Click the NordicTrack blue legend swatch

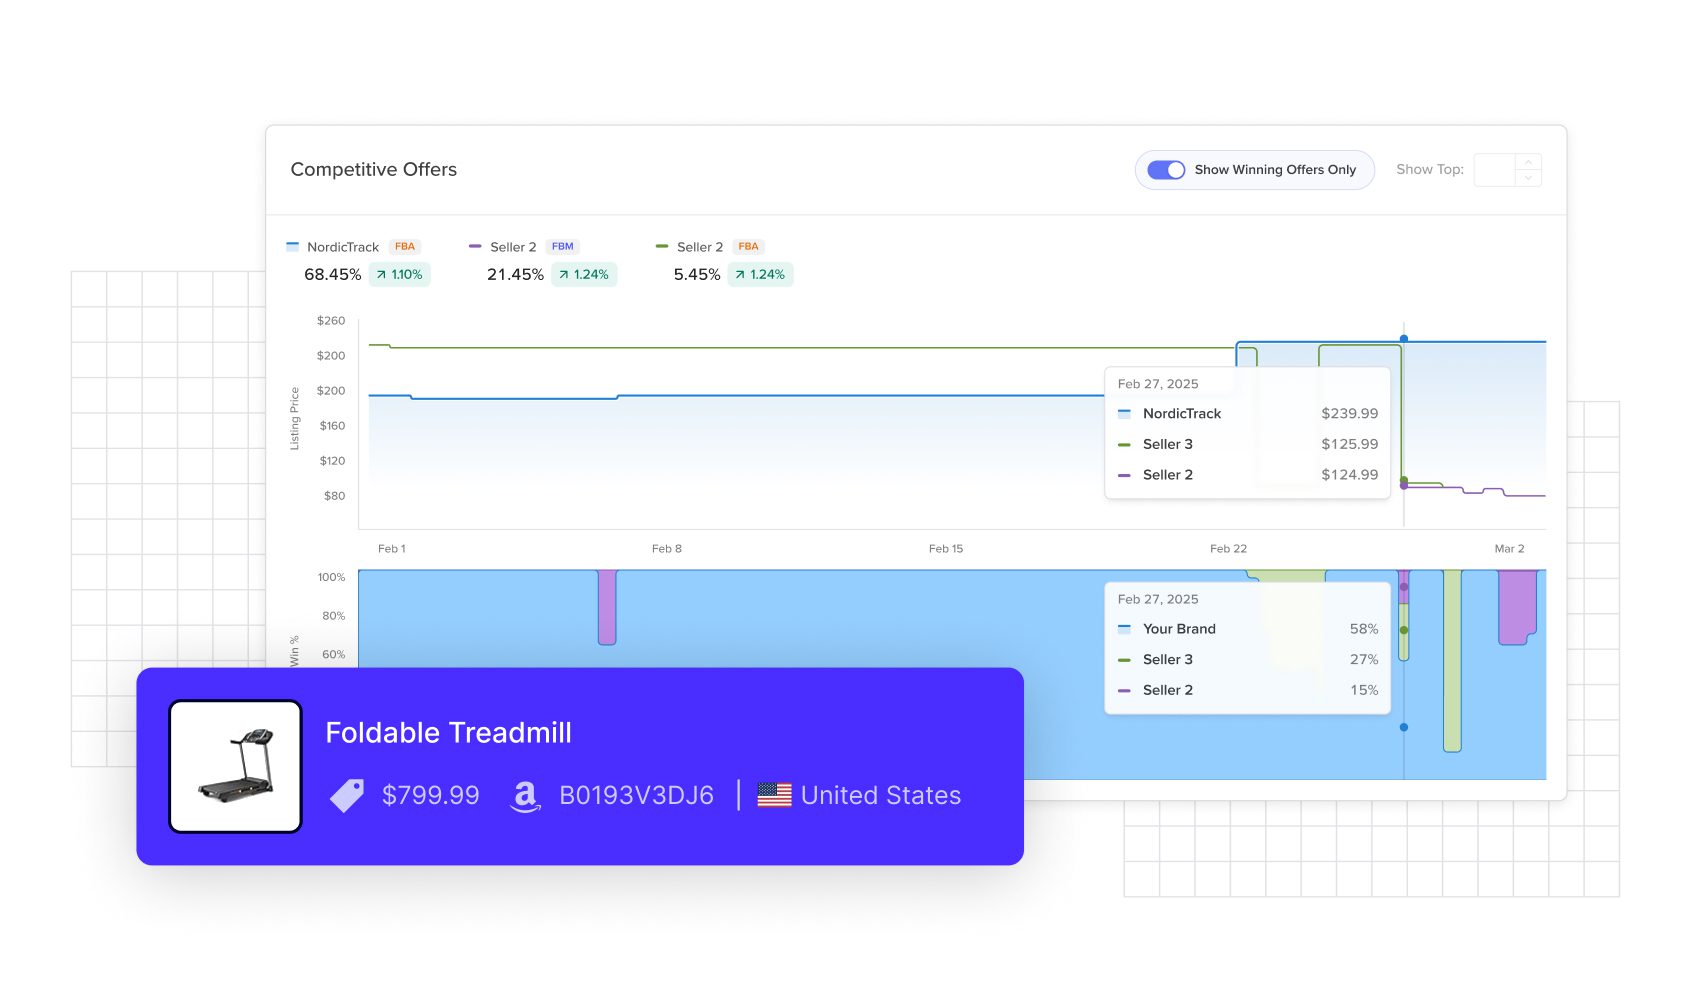tap(292, 246)
